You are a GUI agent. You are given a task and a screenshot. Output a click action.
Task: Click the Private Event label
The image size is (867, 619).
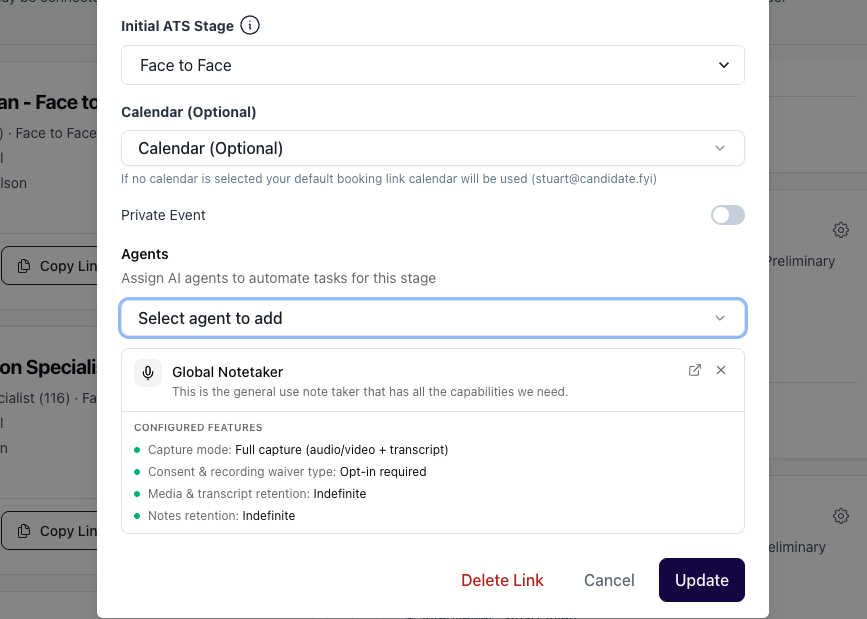[x=163, y=215]
